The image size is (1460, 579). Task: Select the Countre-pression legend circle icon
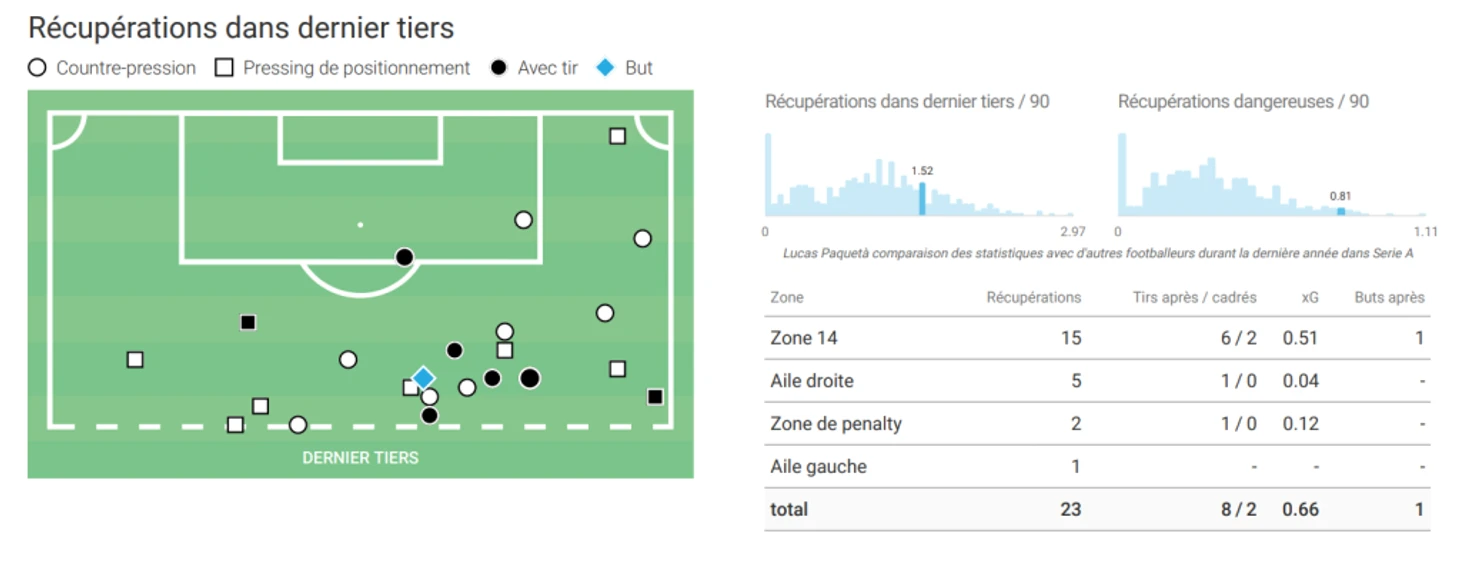37,68
